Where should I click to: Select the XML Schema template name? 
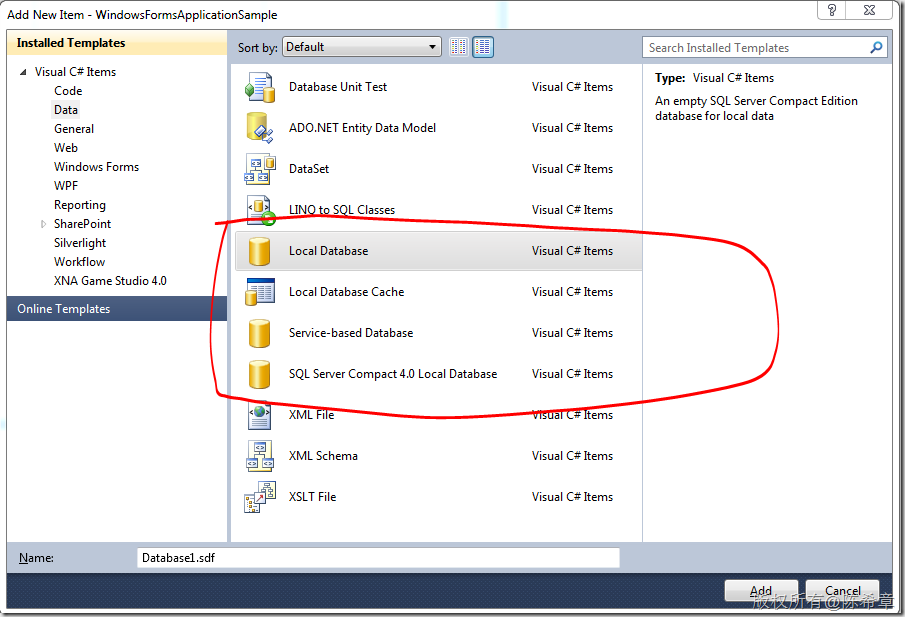pyautogui.click(x=323, y=455)
